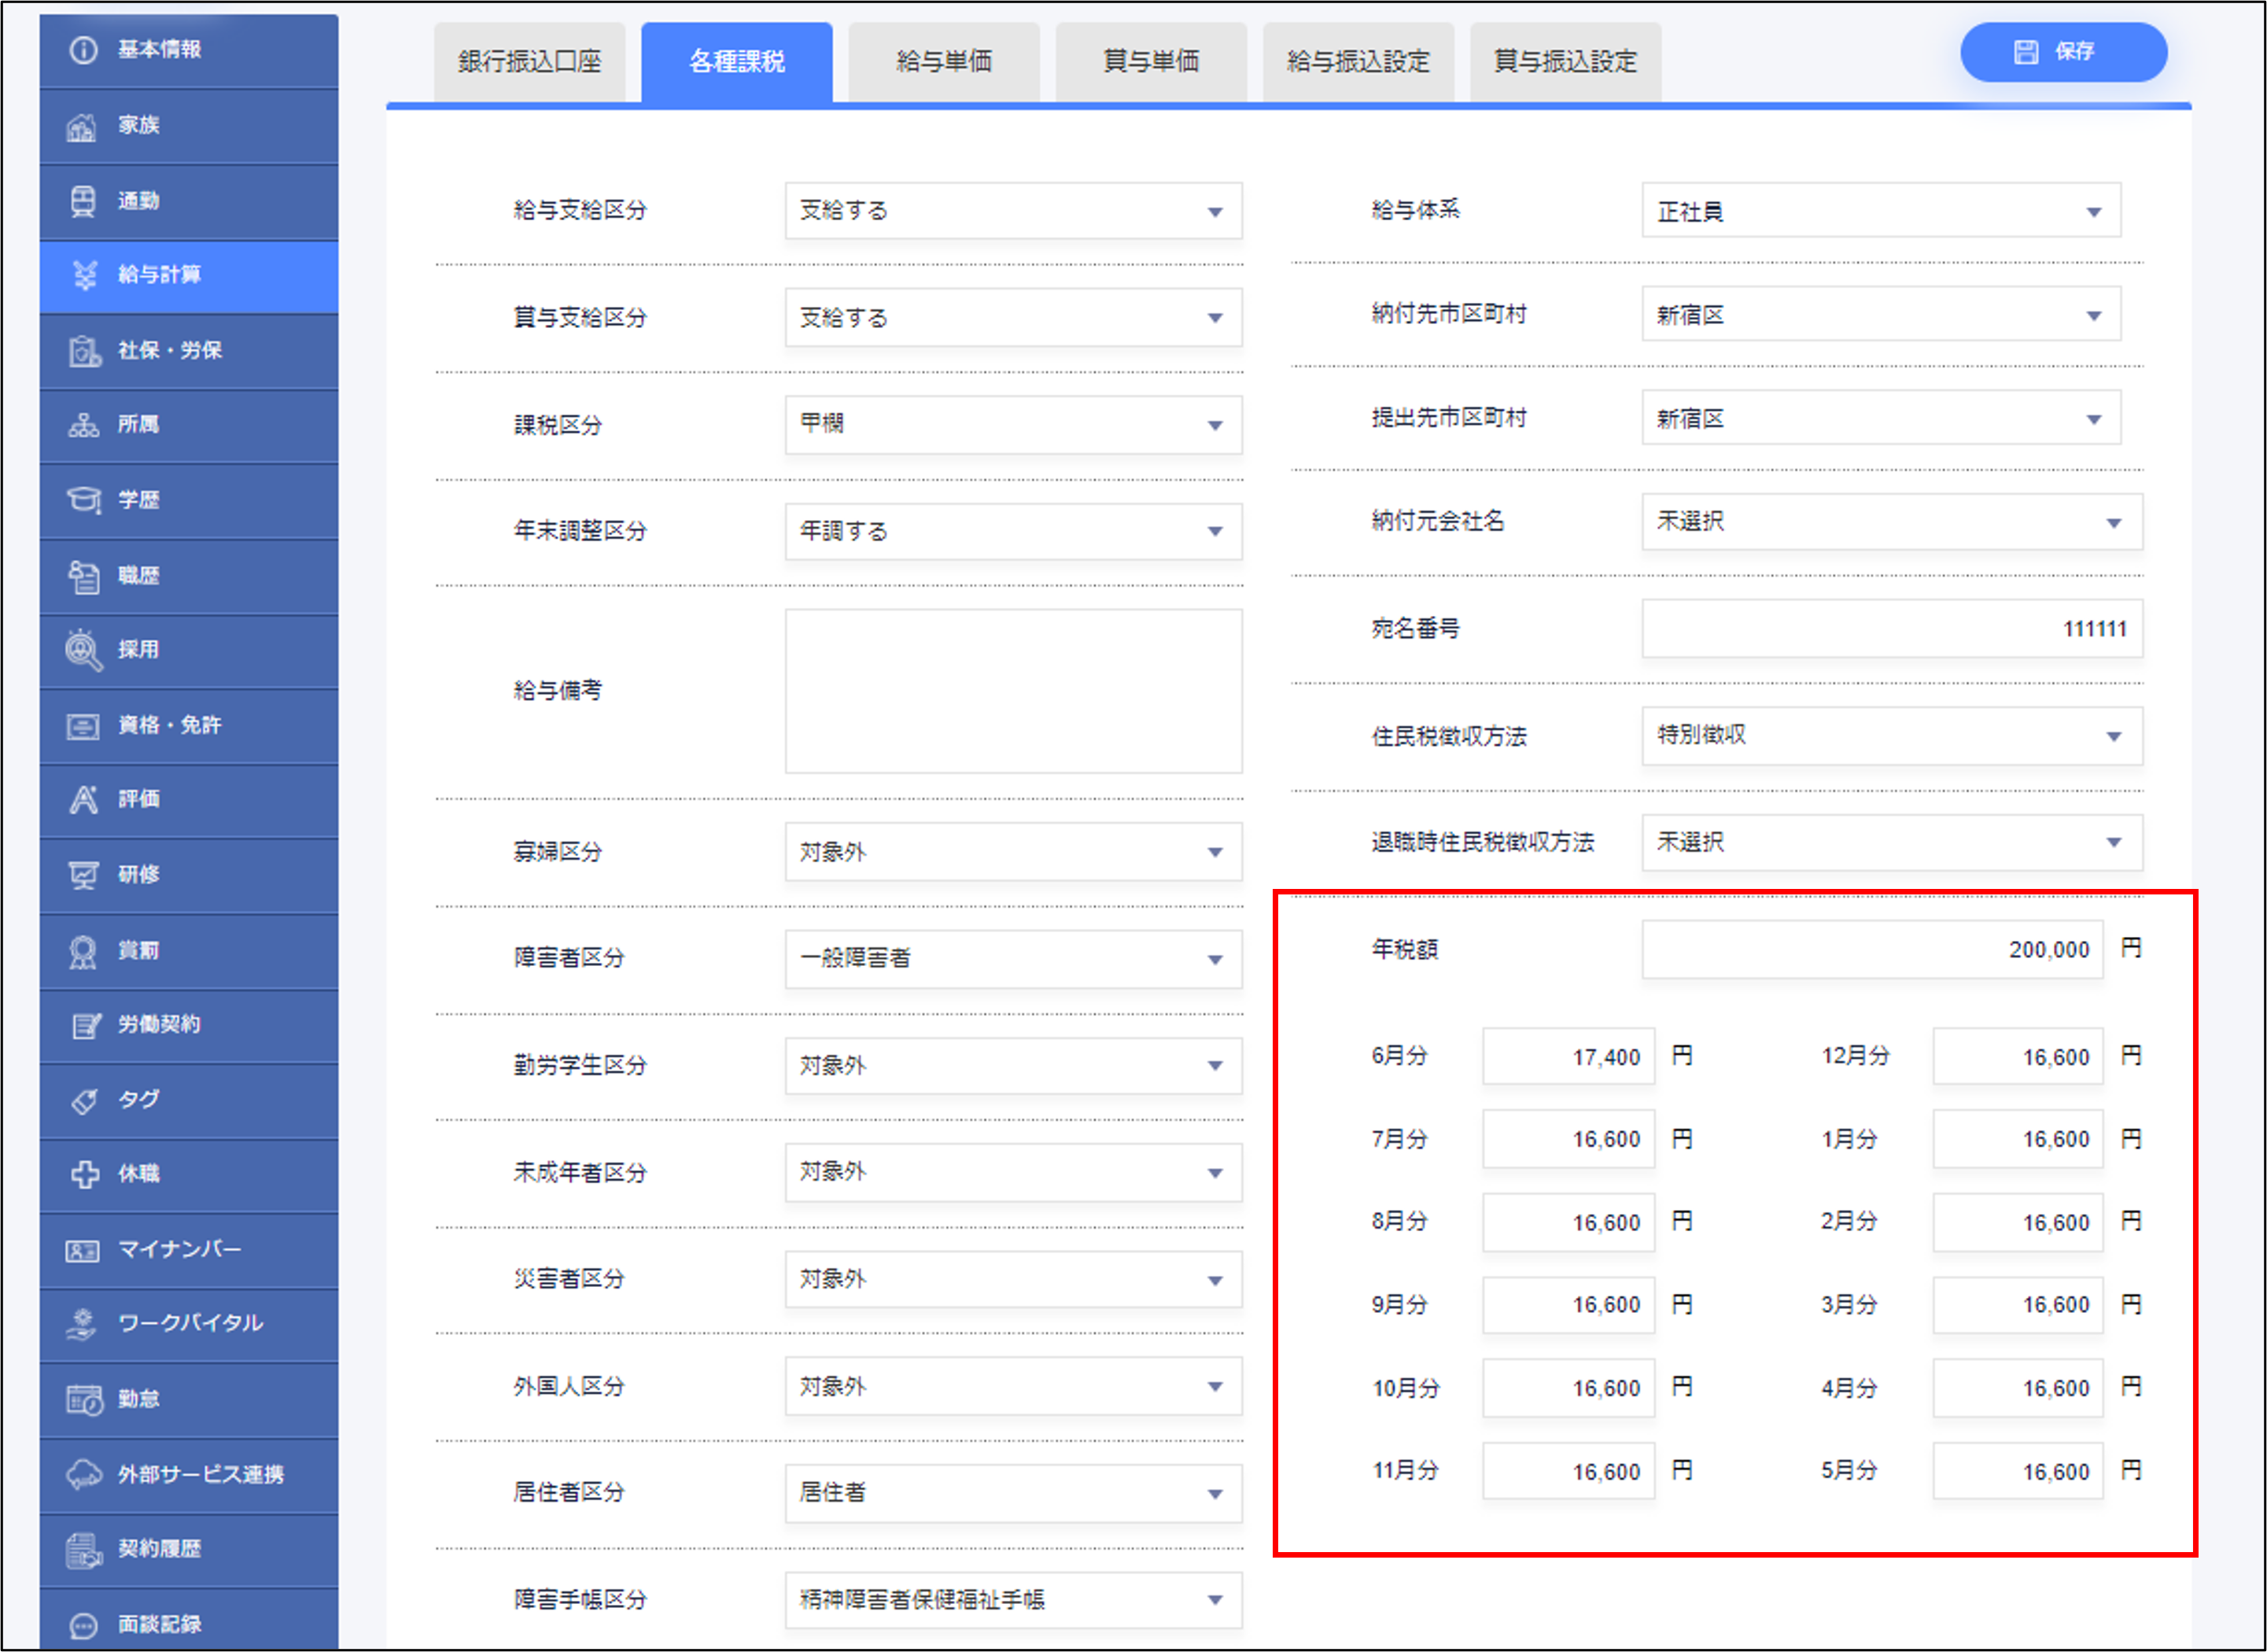Click the 外部サービス連携 cloud icon
This screenshot has height=1652, width=2267.
point(84,1475)
